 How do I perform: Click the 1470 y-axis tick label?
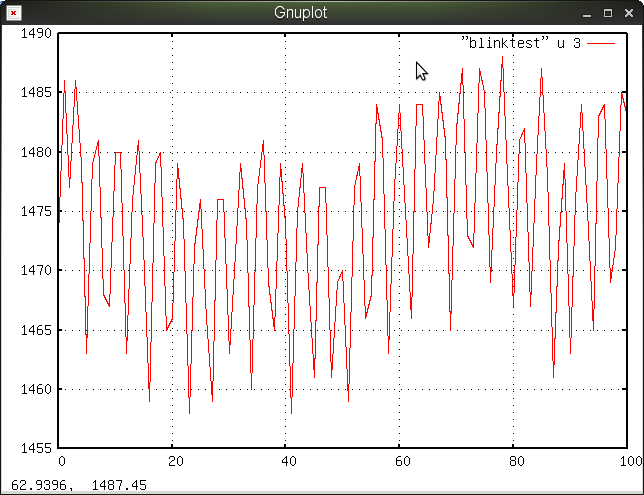(x=35, y=270)
